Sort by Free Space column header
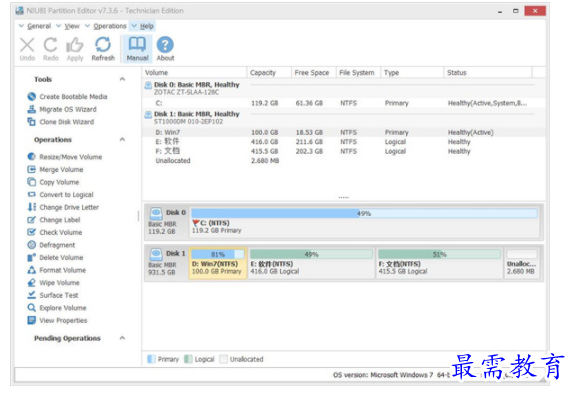 pos(314,73)
